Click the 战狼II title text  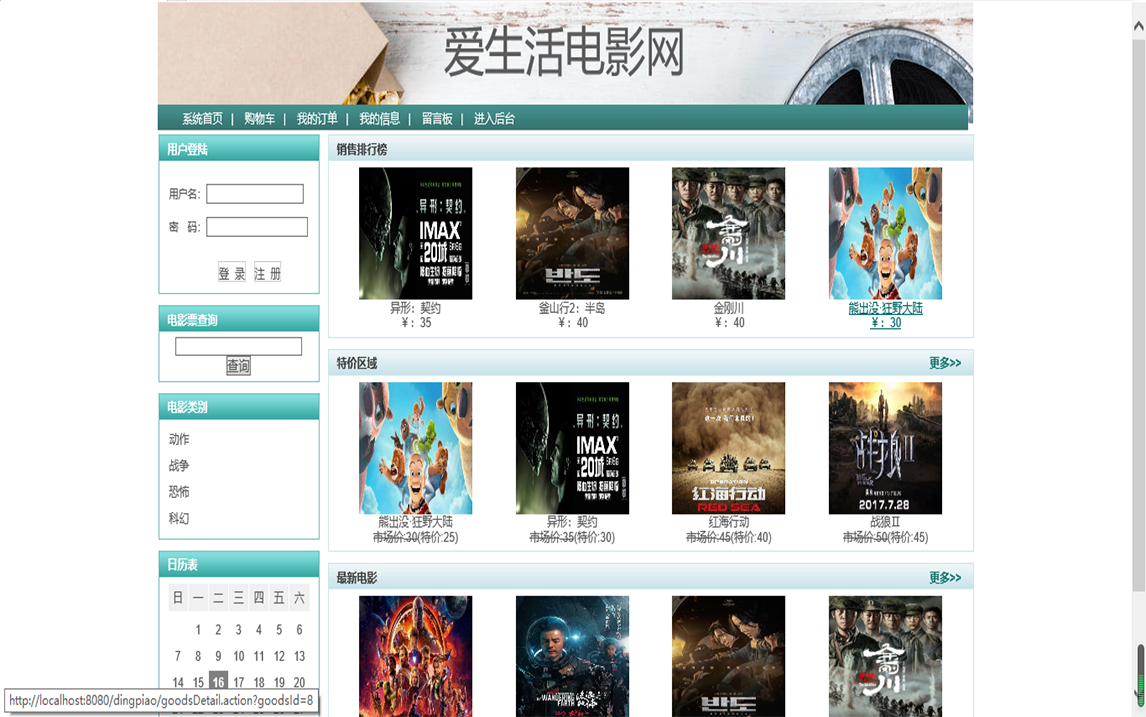(x=885, y=523)
